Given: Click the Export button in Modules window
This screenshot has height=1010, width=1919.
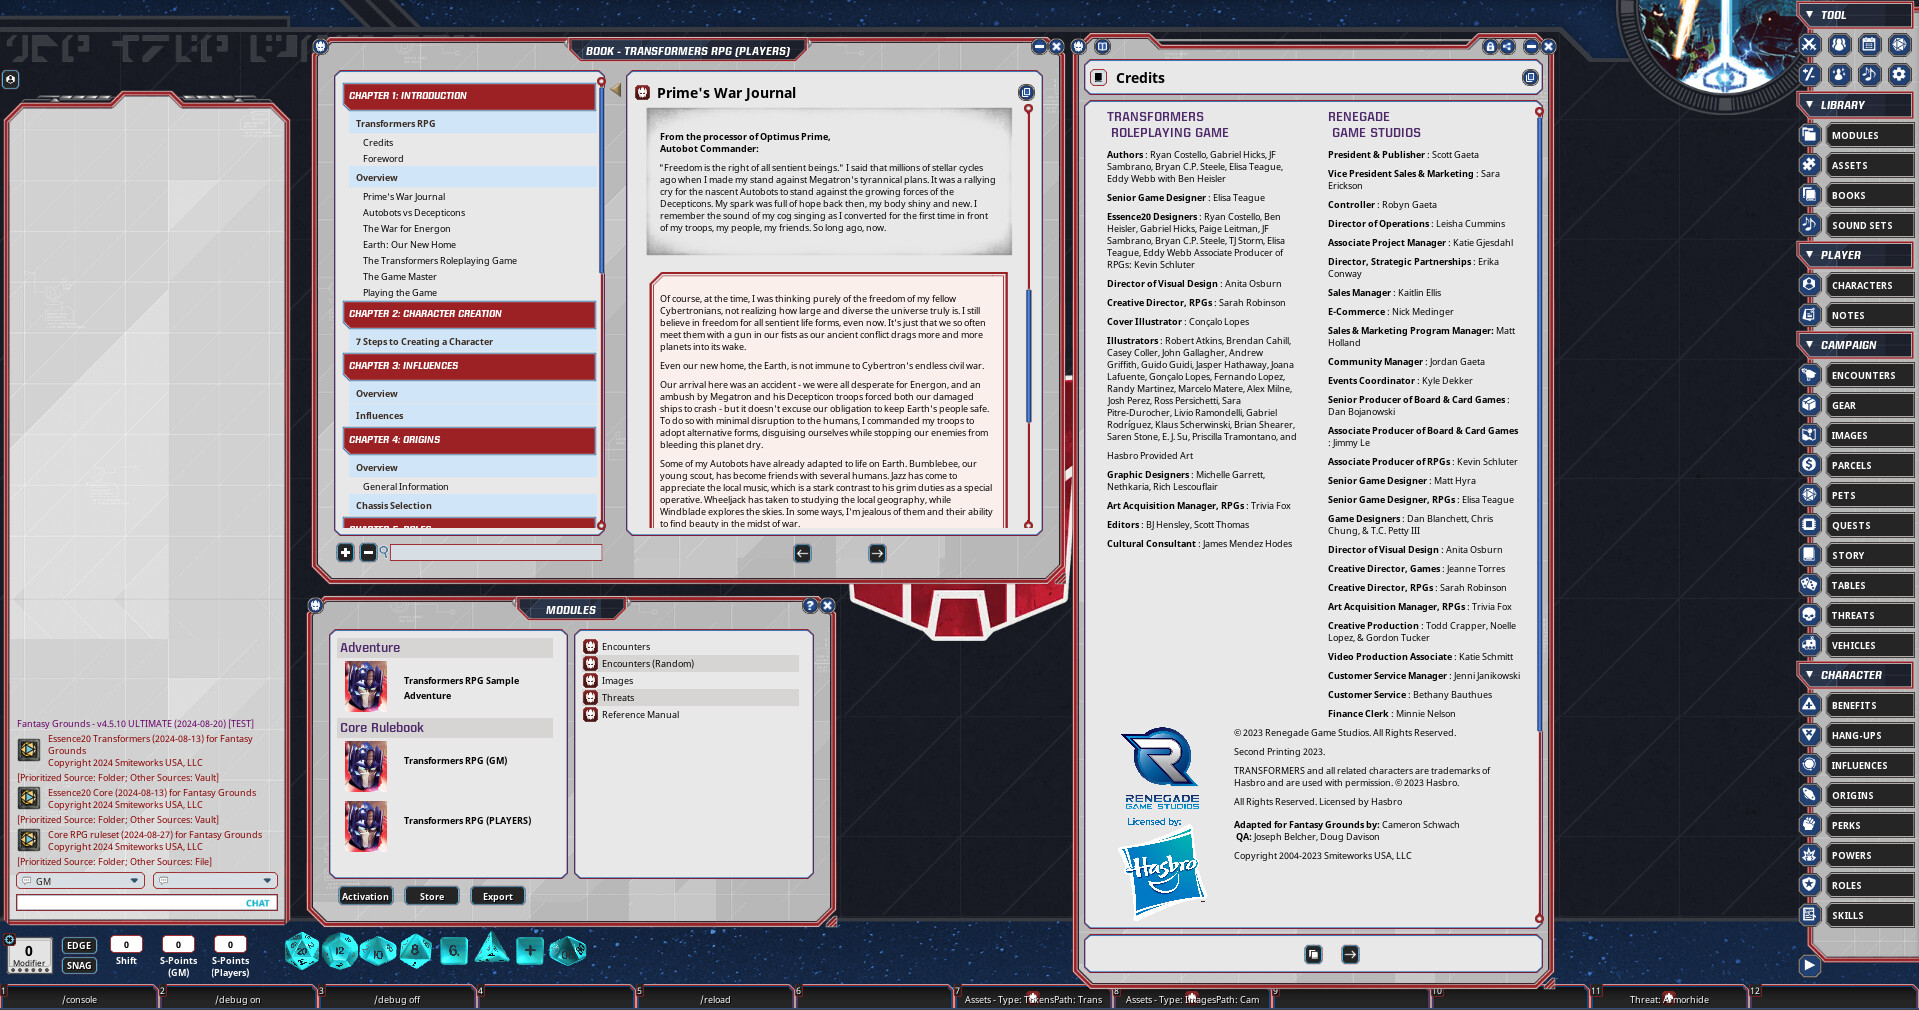Looking at the screenshot, I should pyautogui.click(x=497, y=895).
